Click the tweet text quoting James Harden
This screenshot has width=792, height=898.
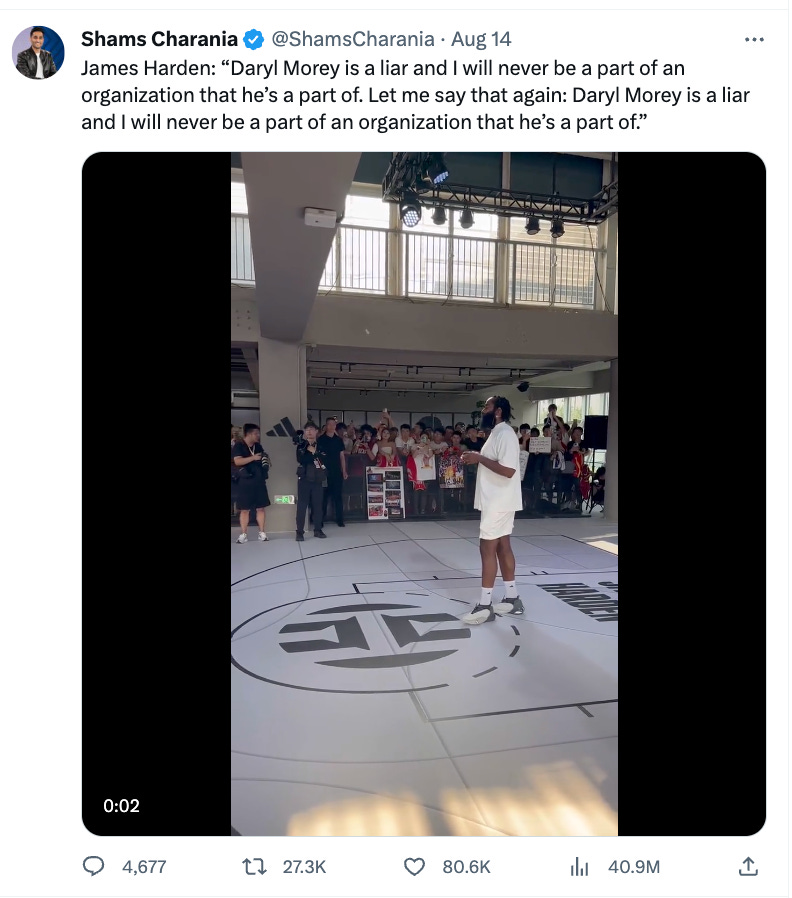[415, 95]
